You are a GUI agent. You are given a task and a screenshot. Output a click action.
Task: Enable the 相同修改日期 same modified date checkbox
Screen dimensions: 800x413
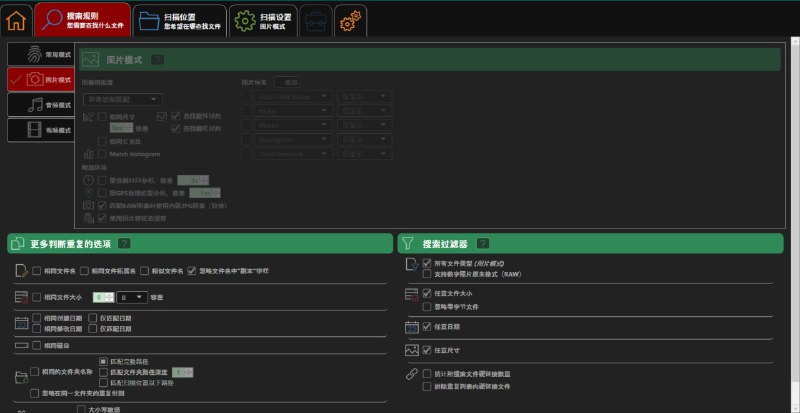37,329
